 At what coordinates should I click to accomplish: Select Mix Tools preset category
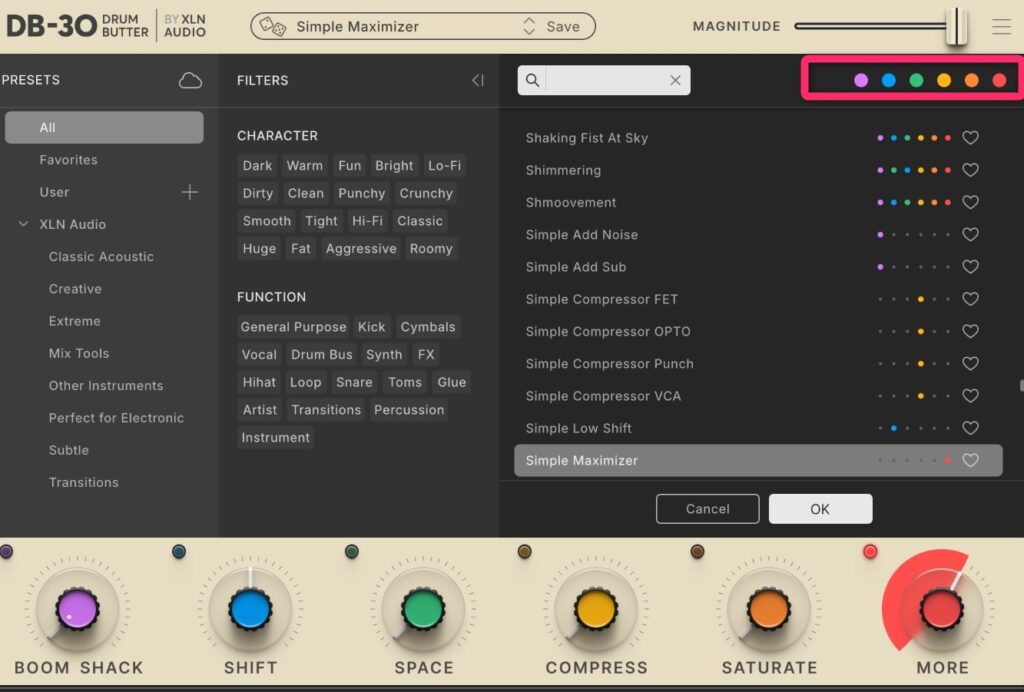pyautogui.click(x=79, y=353)
